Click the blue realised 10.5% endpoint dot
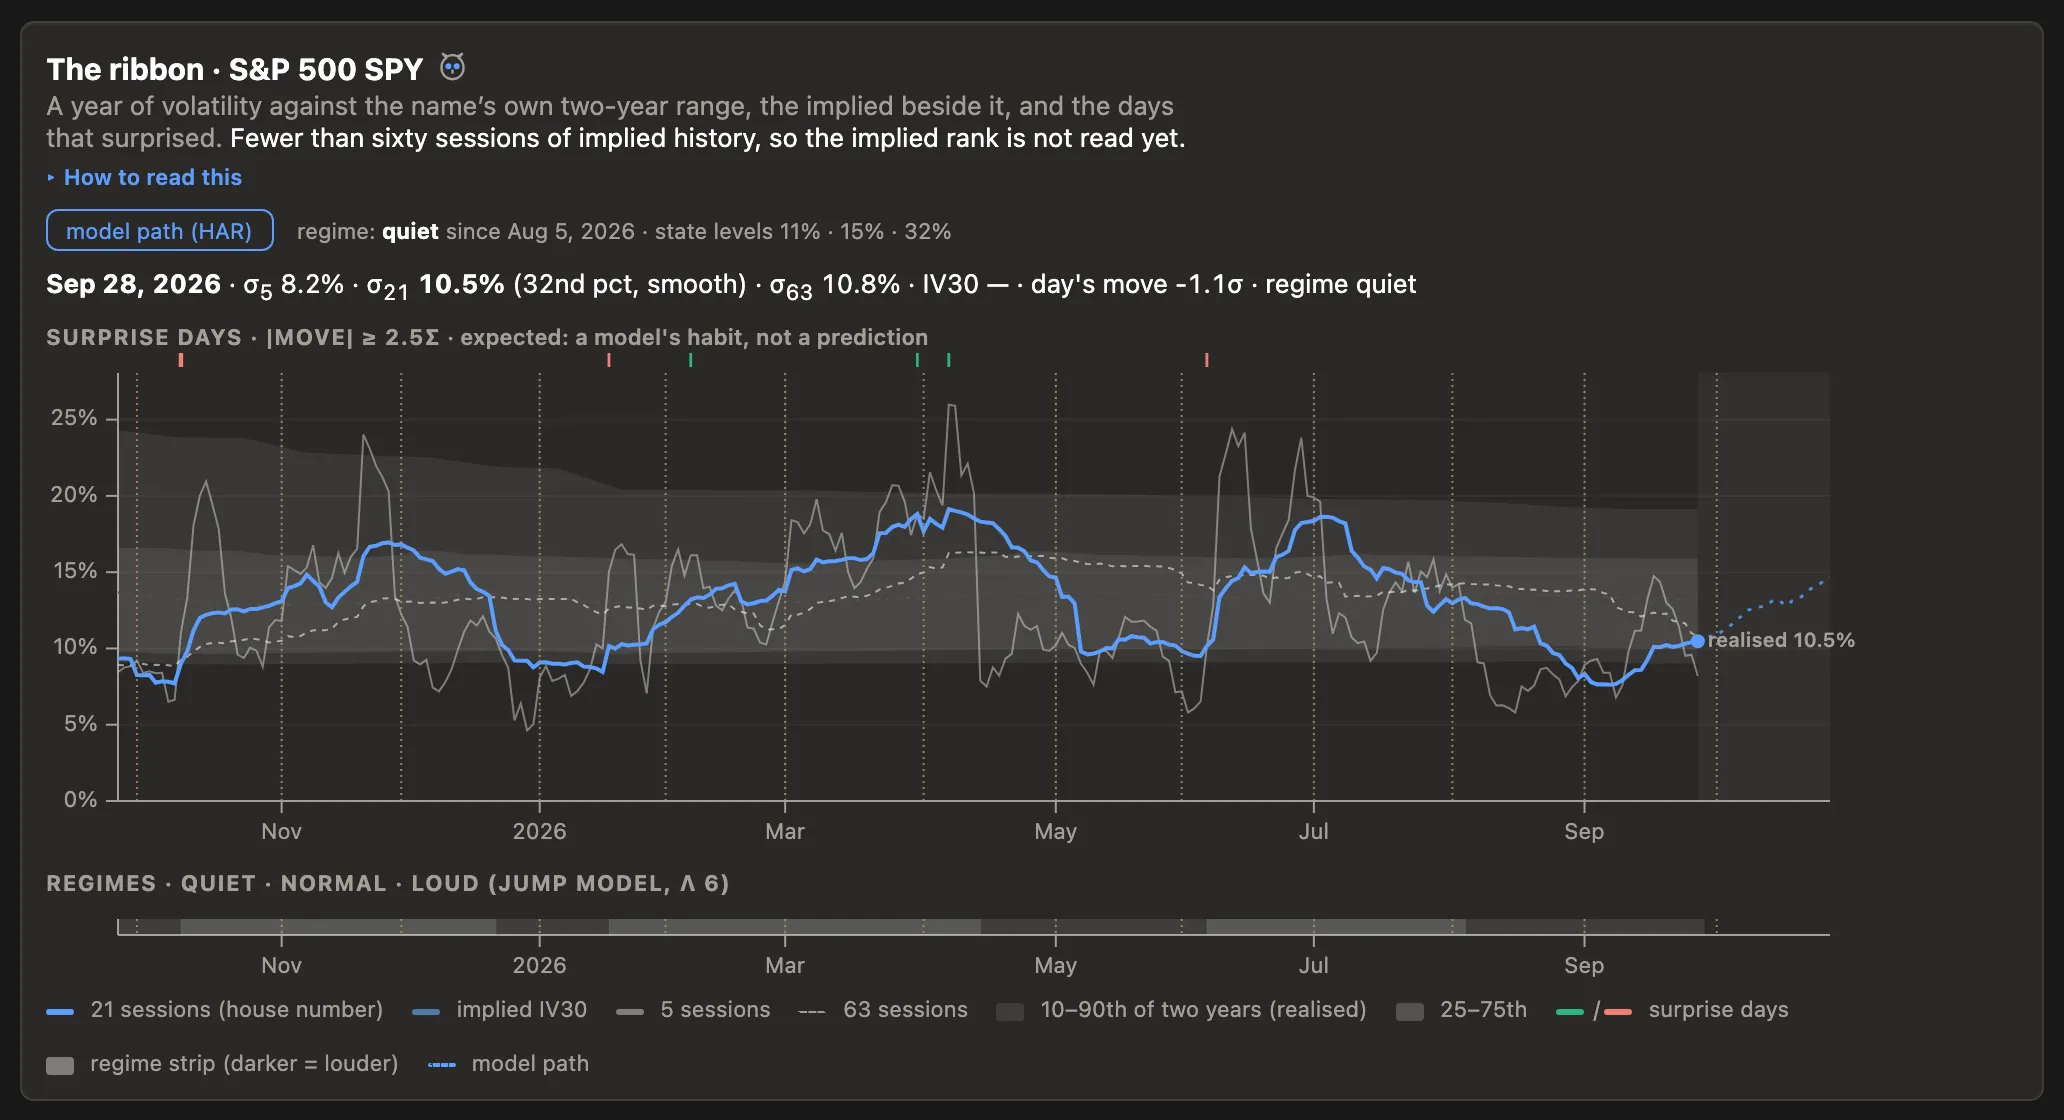This screenshot has height=1120, width=2064. [x=1697, y=641]
